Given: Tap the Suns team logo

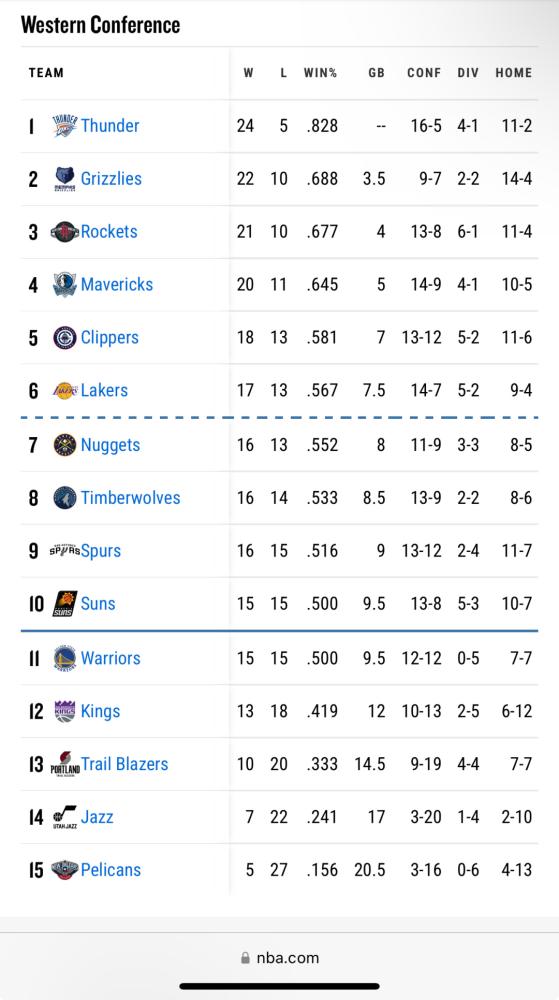Looking at the screenshot, I should click(x=65, y=603).
